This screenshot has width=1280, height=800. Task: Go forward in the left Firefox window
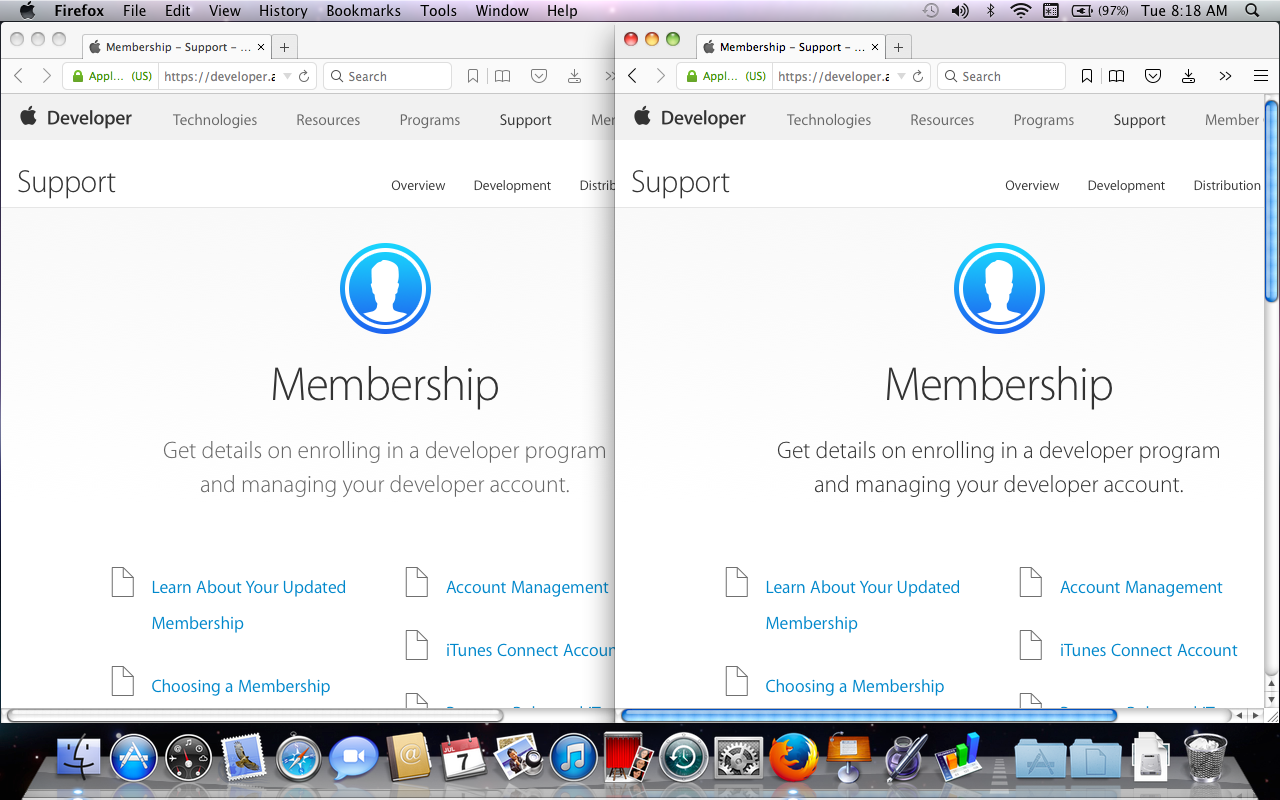coord(46,76)
